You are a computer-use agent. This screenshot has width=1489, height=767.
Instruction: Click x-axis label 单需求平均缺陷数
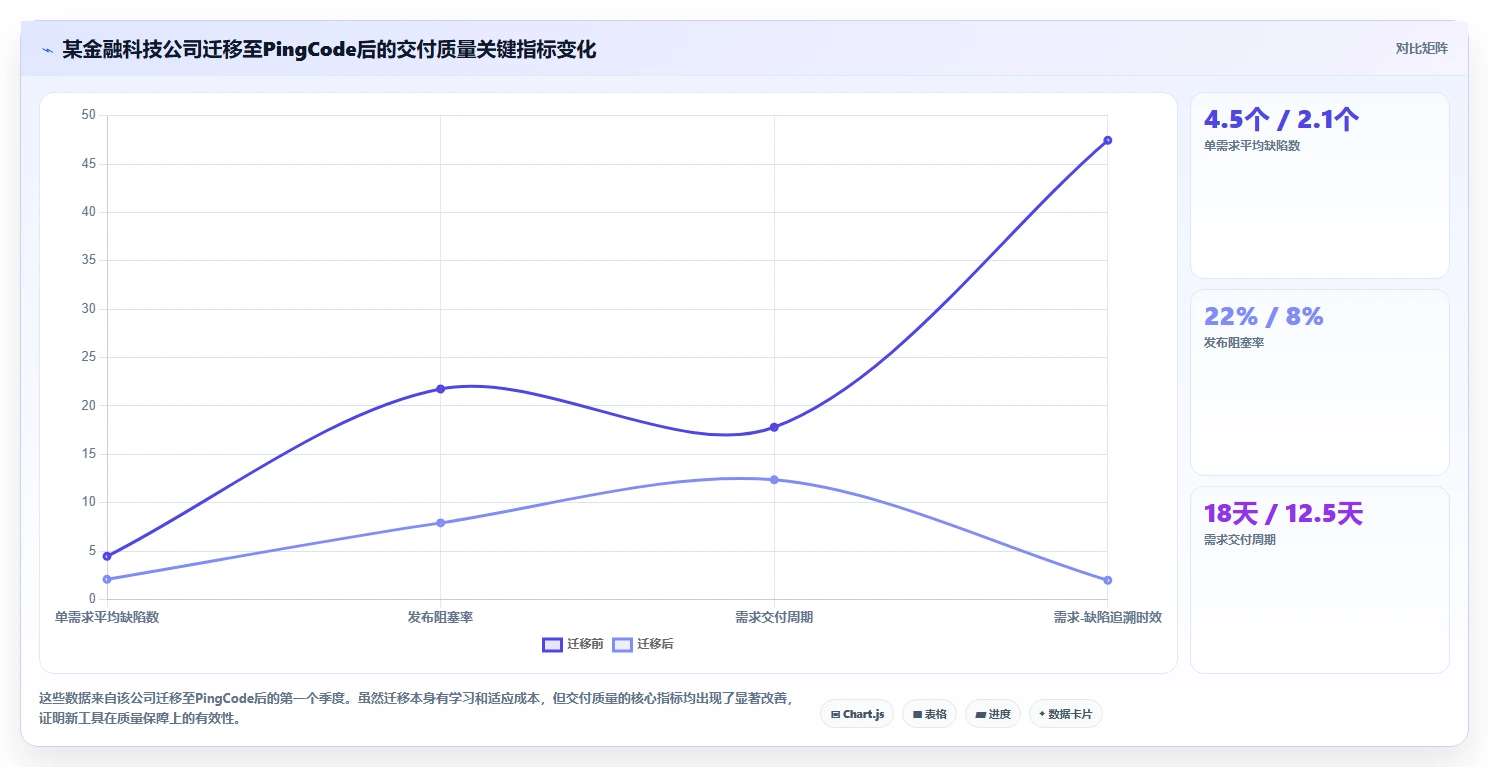(107, 617)
